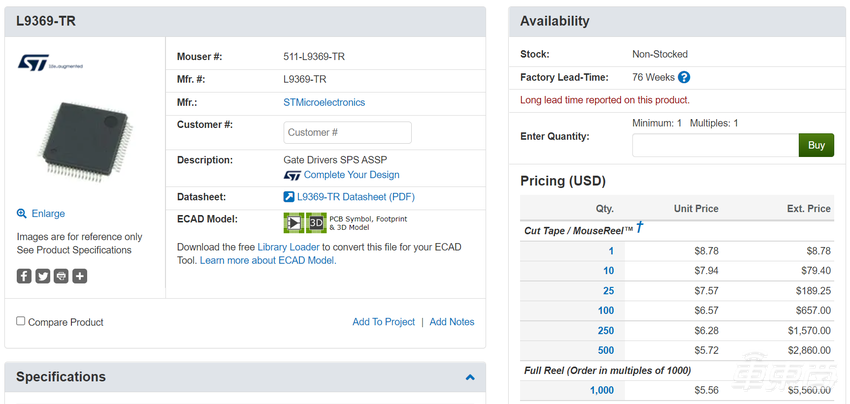The height and width of the screenshot is (404, 850).
Task: Share product on Facebook
Action: (x=24, y=276)
